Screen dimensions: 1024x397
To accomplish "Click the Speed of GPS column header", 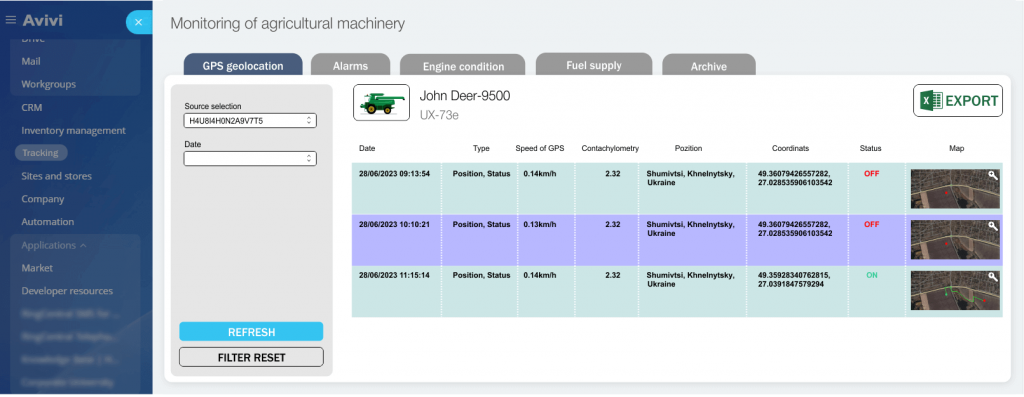I will pos(539,149).
